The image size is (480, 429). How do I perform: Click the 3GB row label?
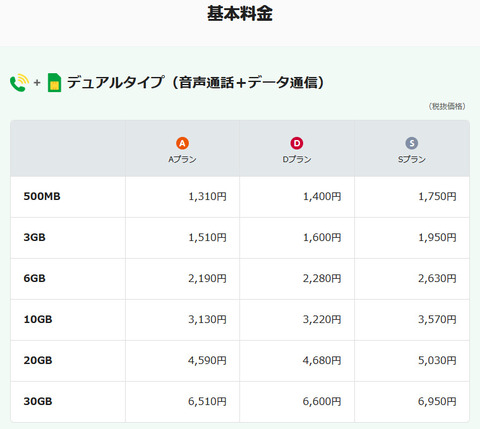click(x=34, y=237)
